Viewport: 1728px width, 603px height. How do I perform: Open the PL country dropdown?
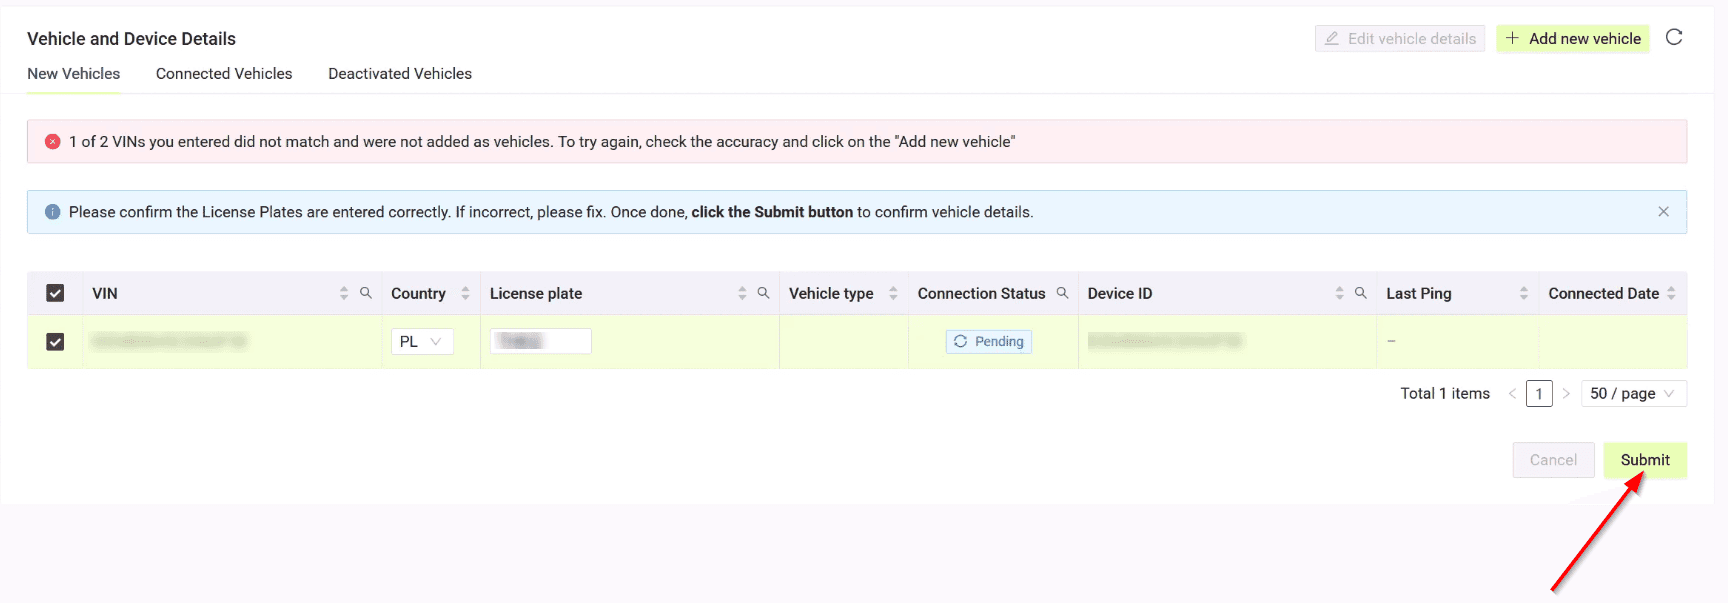tap(421, 342)
